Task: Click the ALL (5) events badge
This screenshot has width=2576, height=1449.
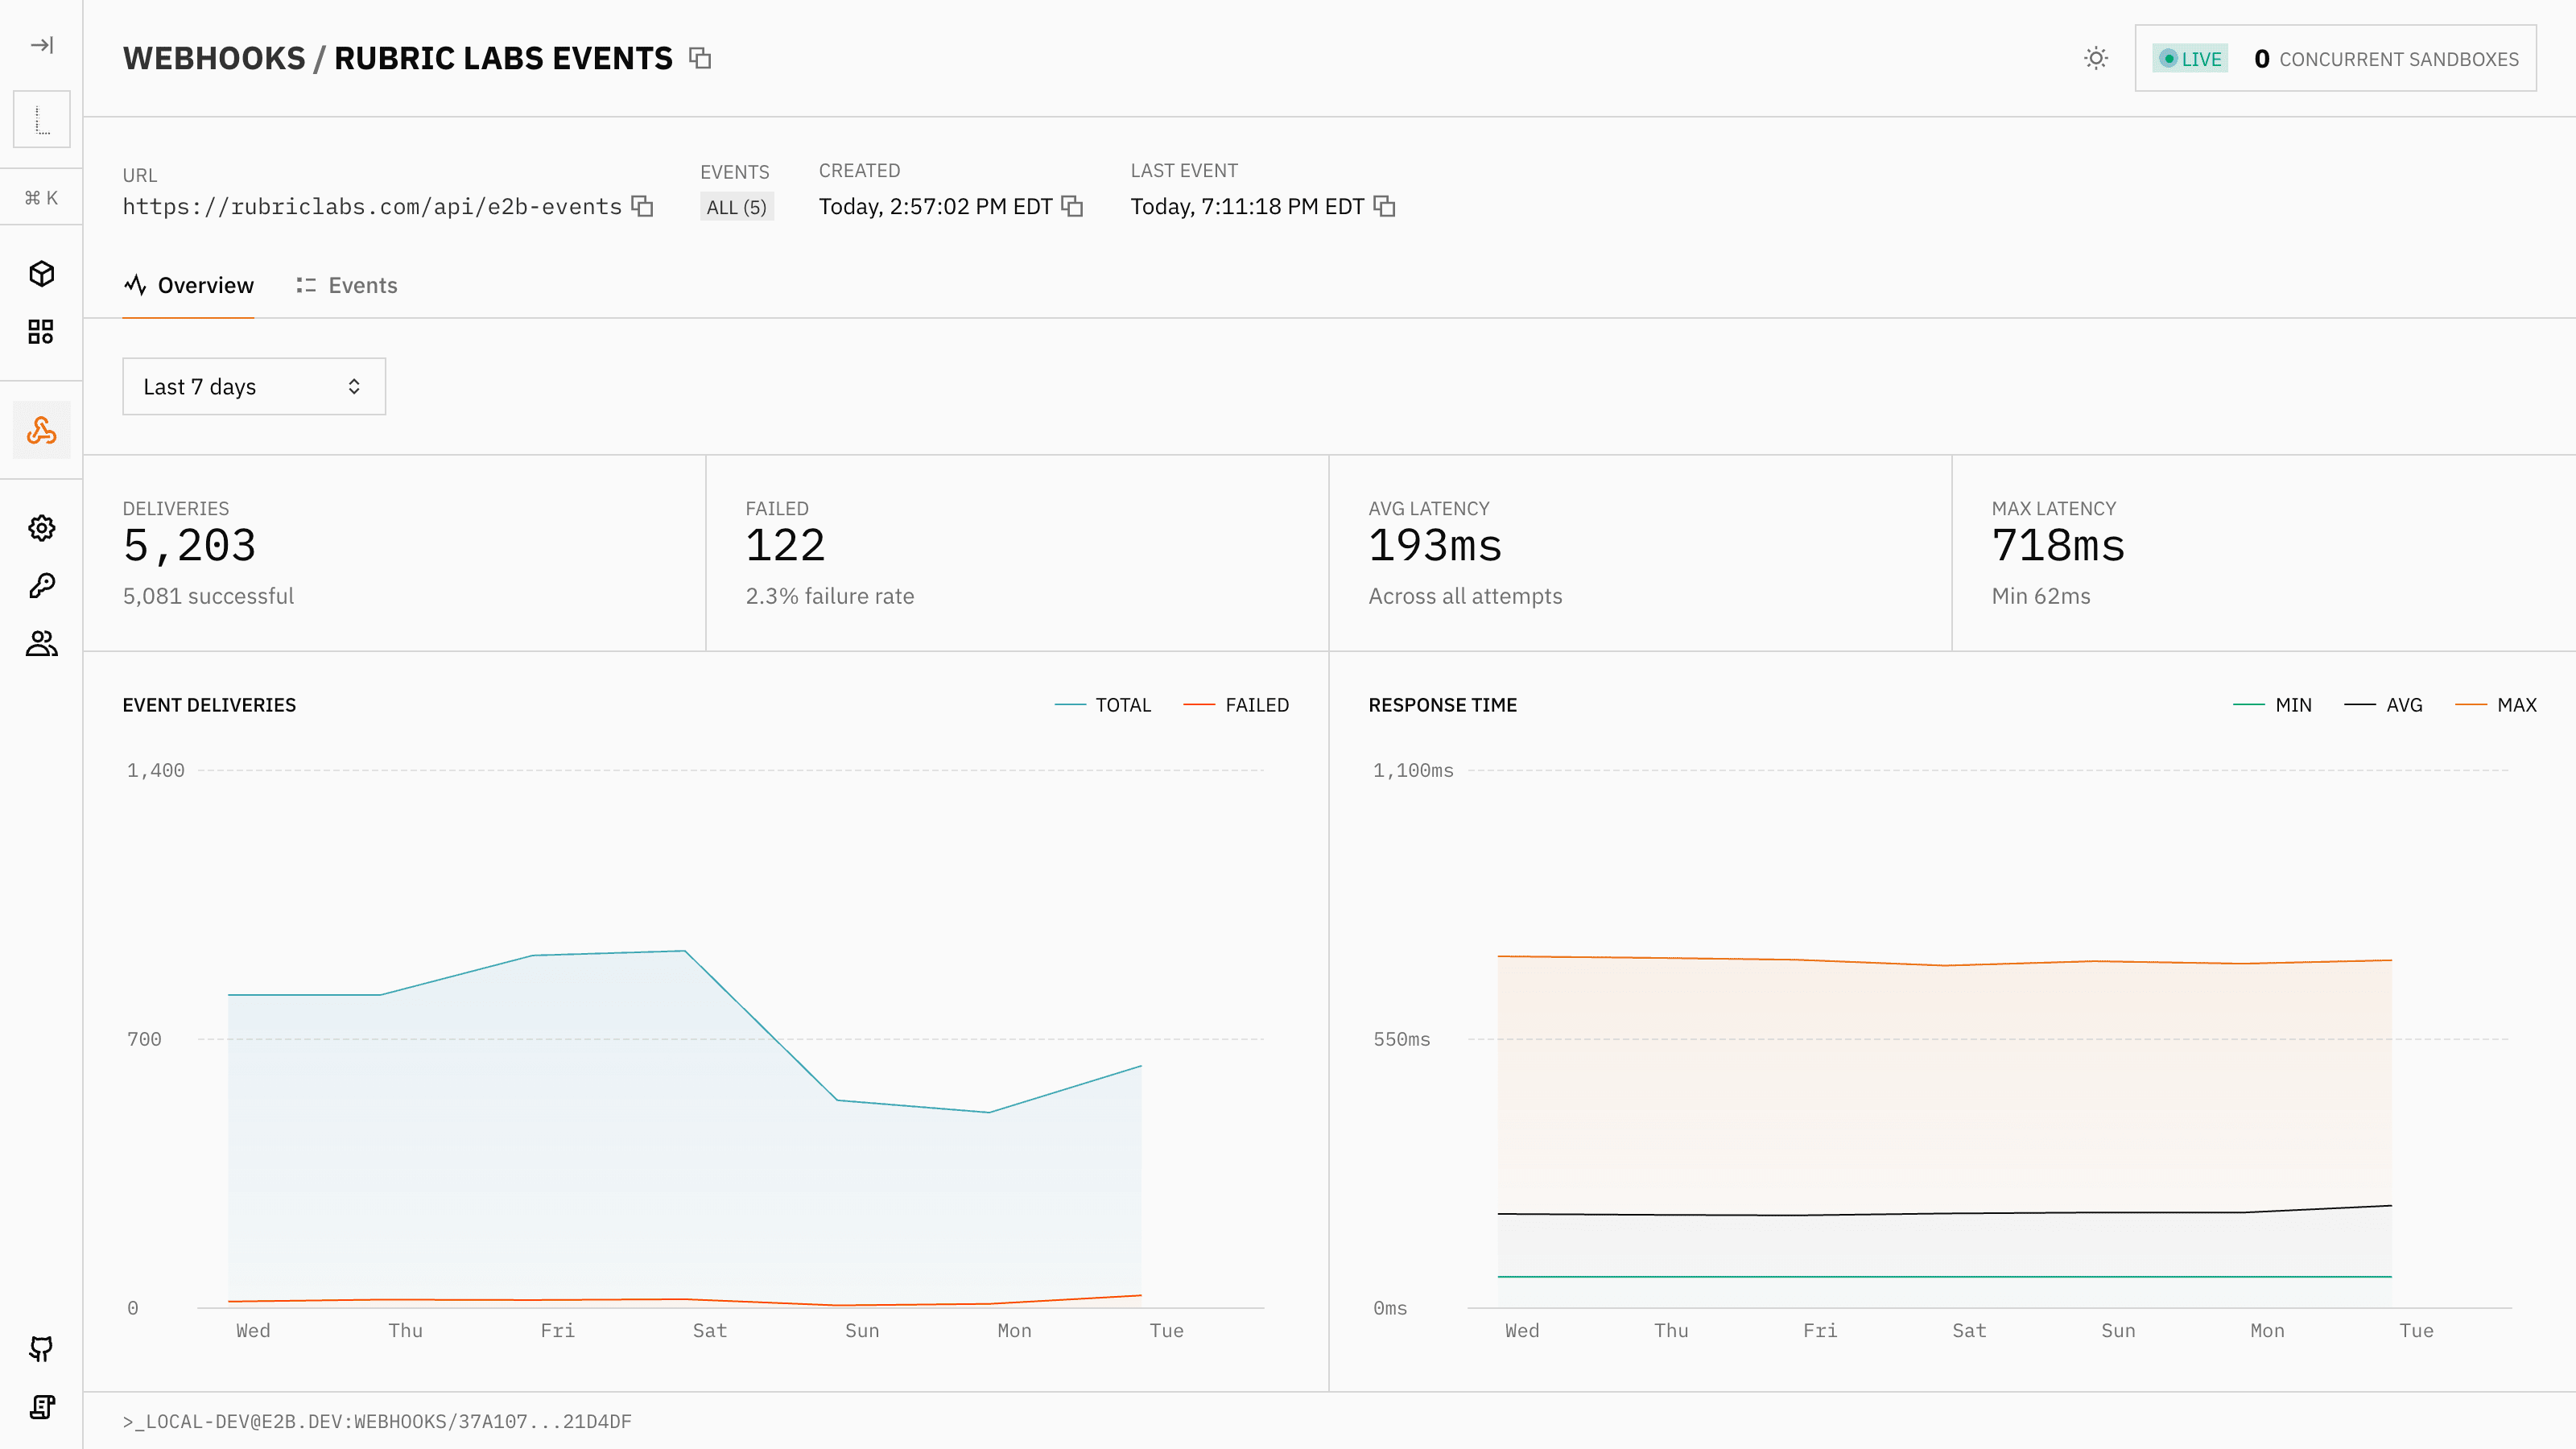Action: click(736, 207)
